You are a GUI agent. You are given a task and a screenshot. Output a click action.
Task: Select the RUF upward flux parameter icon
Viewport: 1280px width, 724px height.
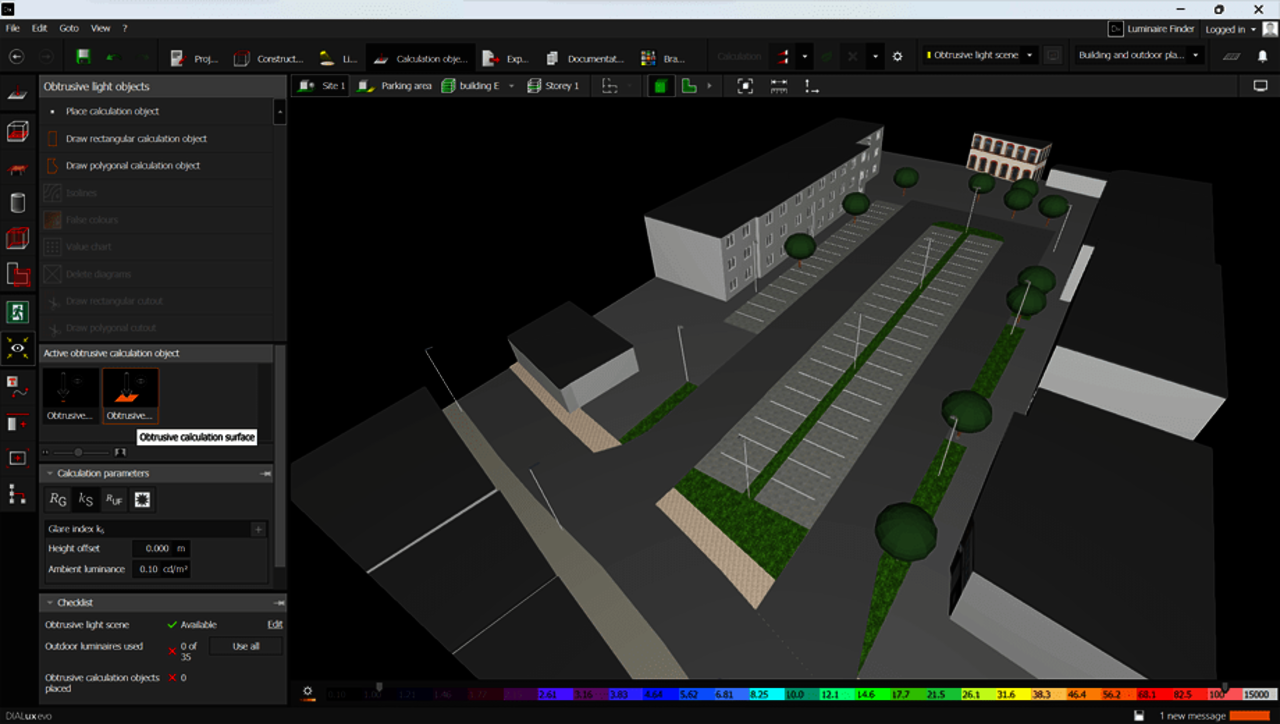coord(114,499)
